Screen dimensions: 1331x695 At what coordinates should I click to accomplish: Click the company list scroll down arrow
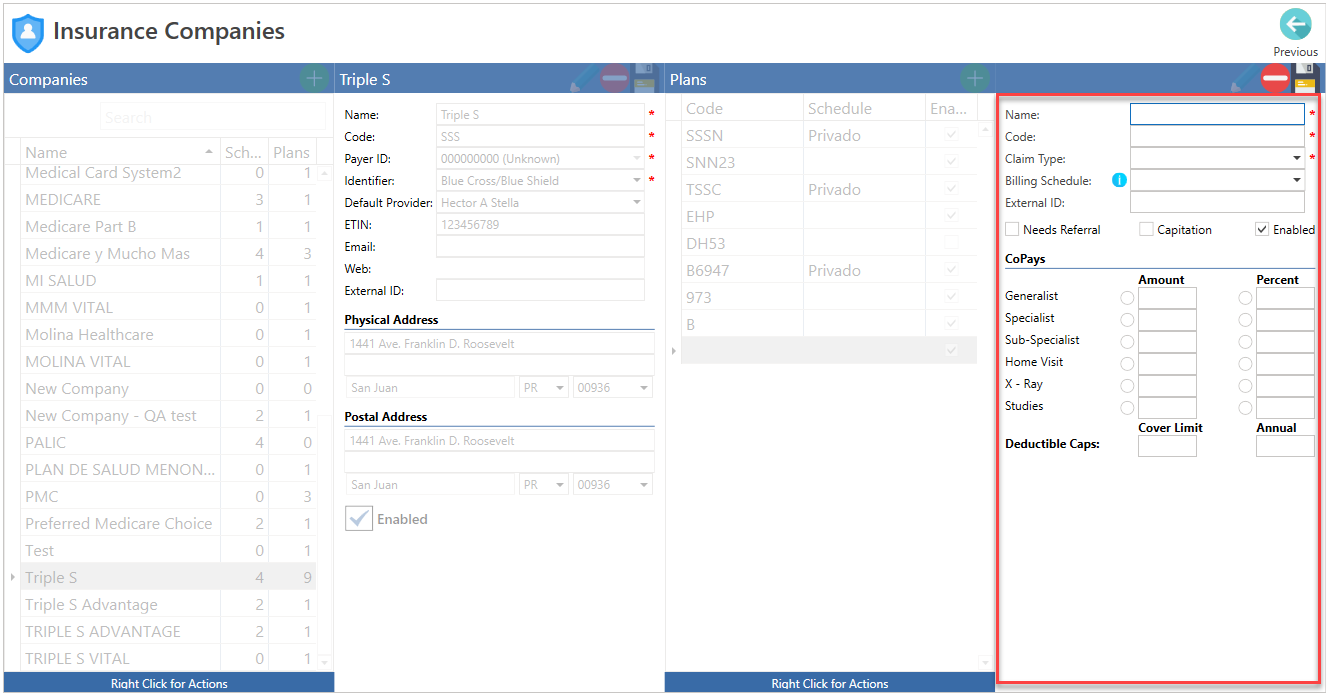[x=323, y=662]
